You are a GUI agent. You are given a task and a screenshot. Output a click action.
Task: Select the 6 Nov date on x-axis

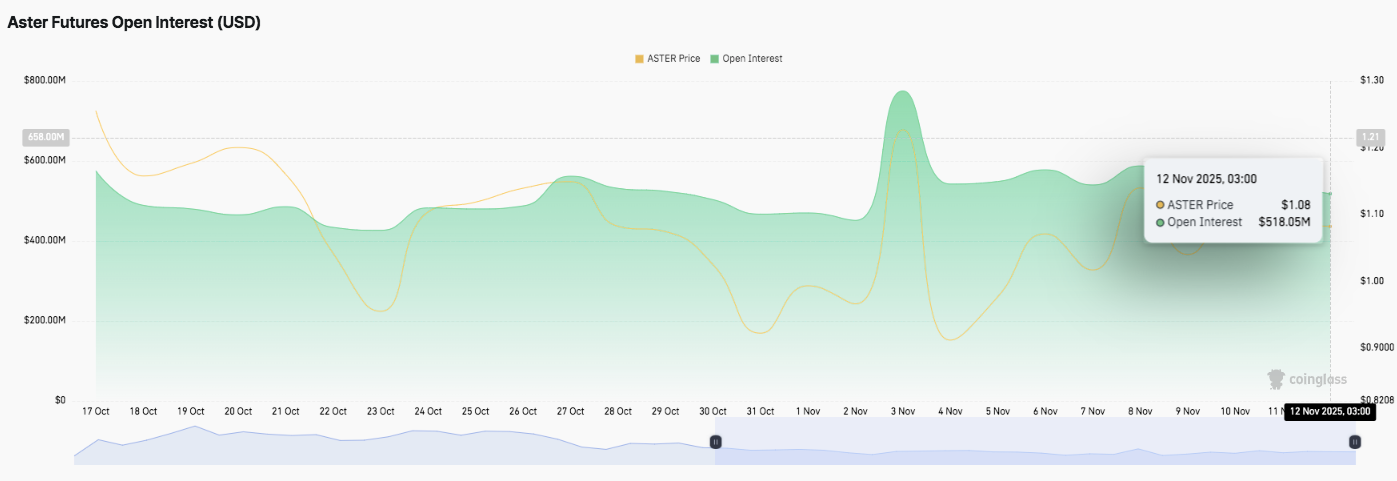[x=1045, y=411]
